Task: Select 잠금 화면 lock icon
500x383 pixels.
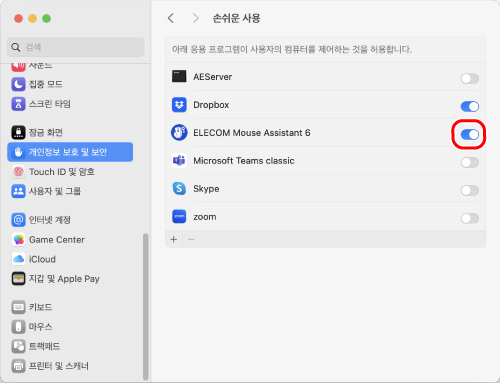Action: point(18,132)
